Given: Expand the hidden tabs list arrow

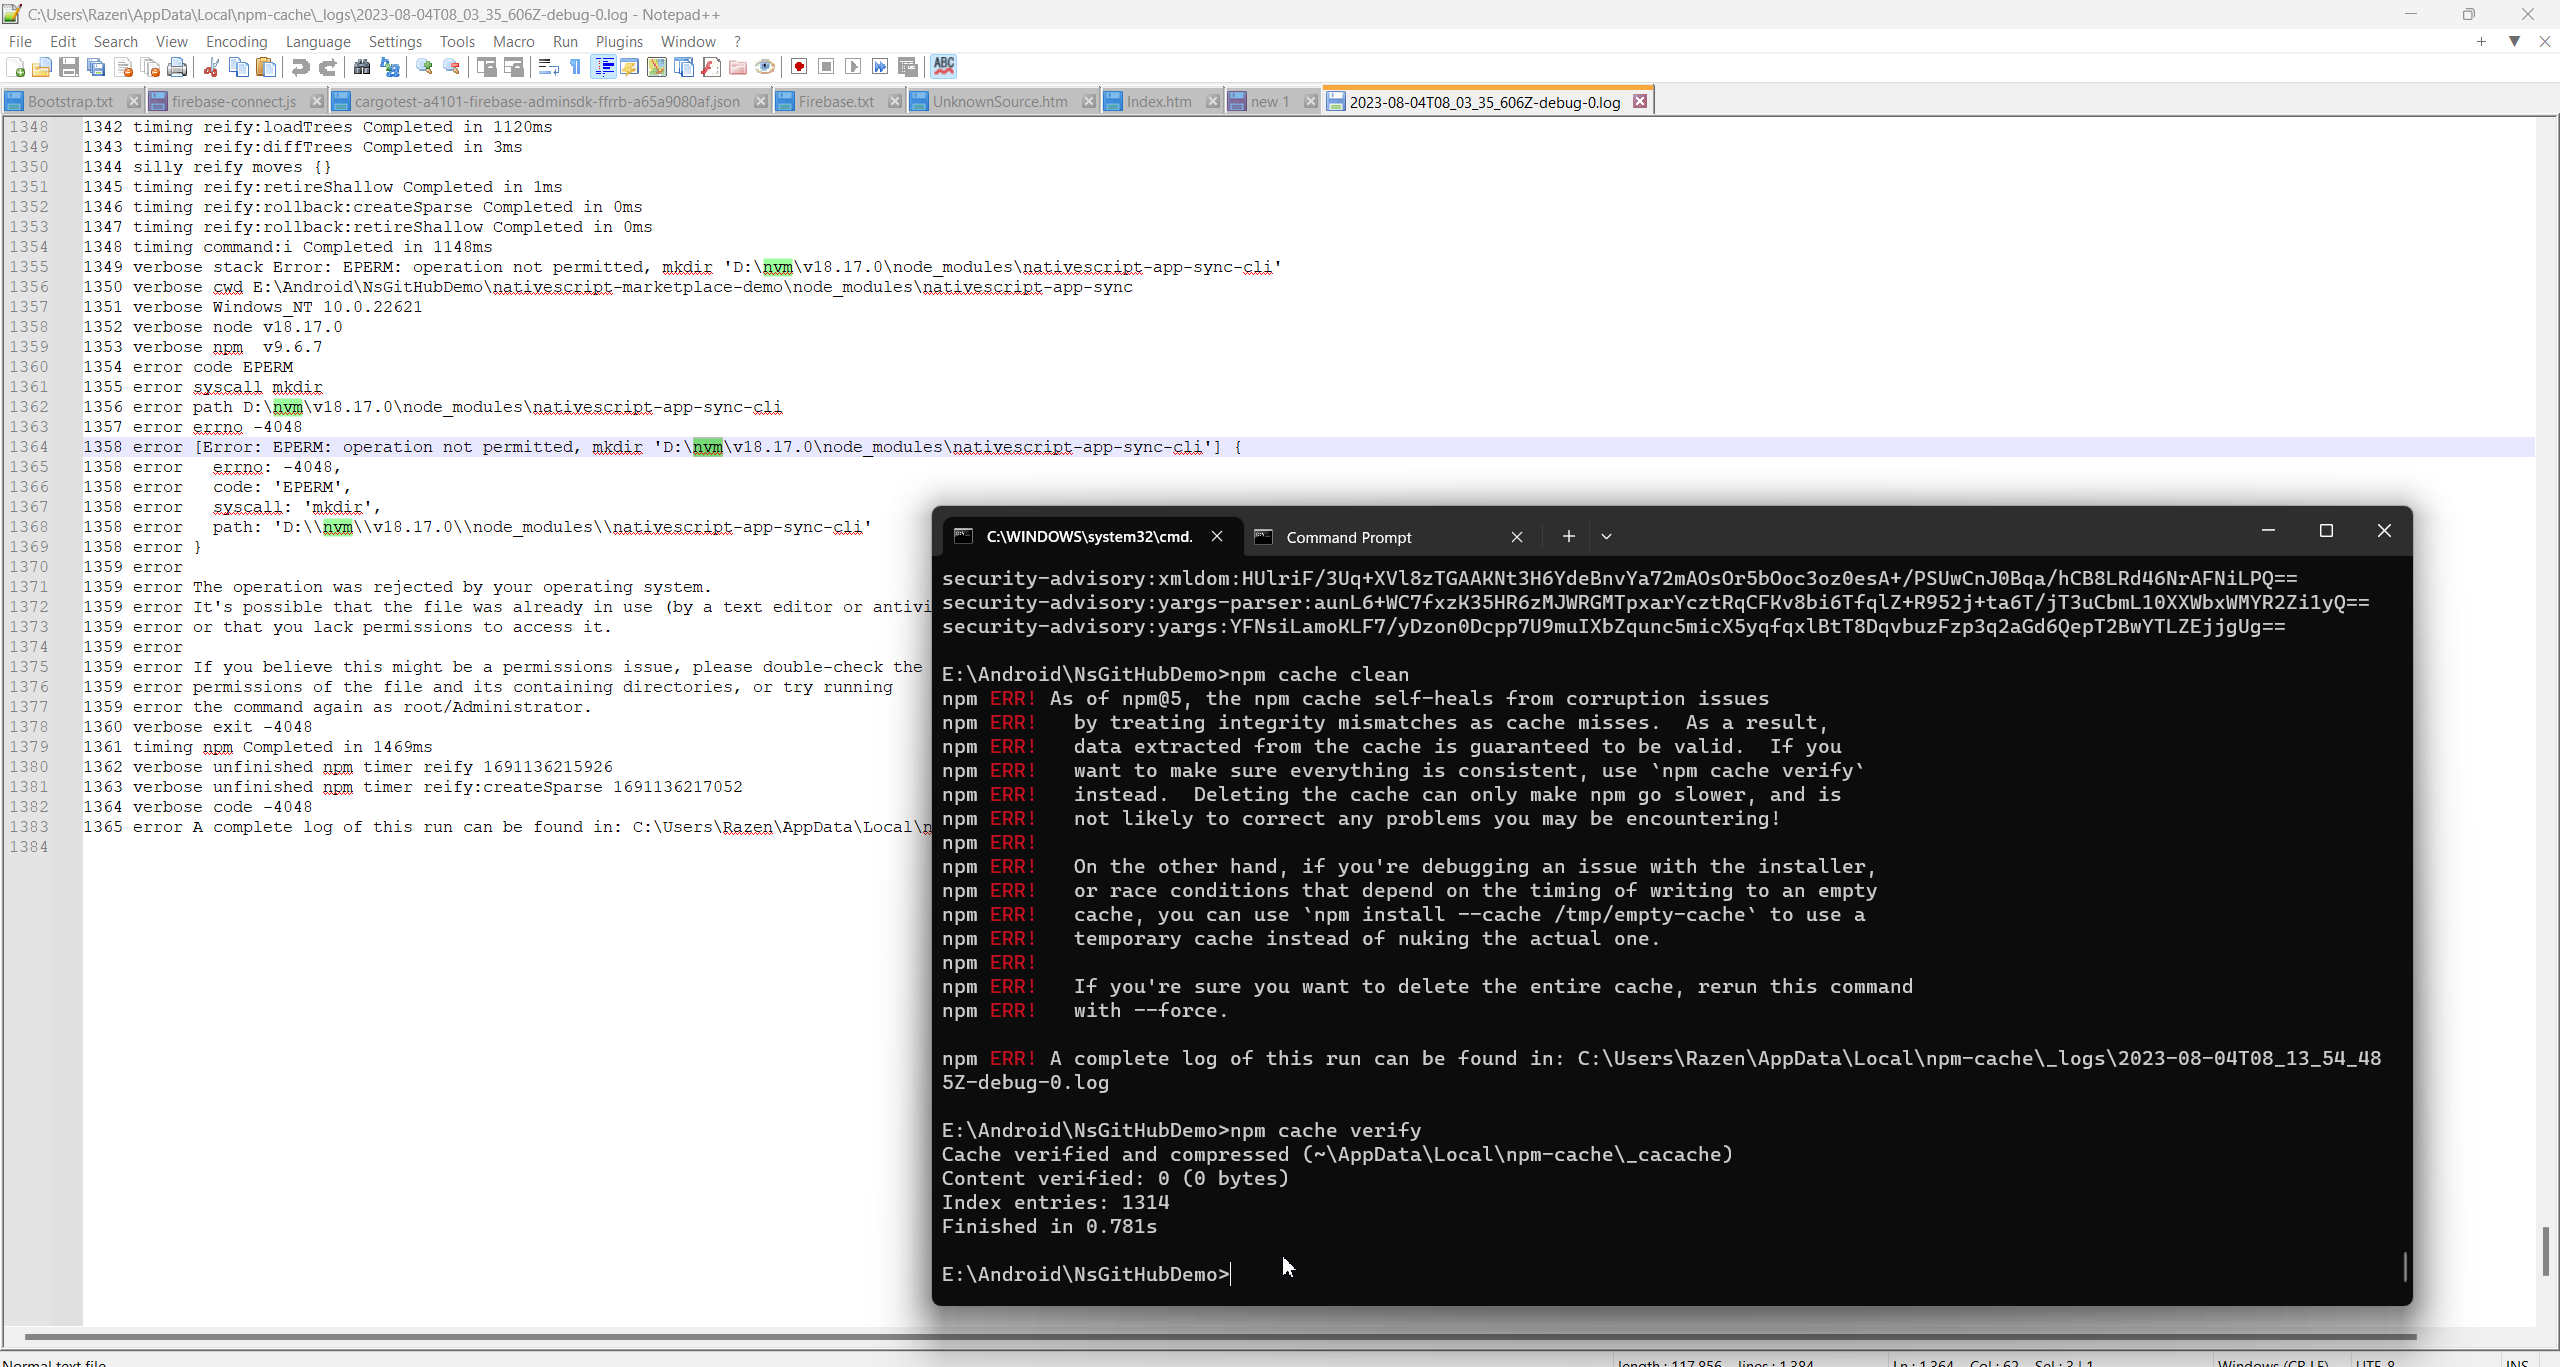Looking at the screenshot, I should tap(2514, 41).
